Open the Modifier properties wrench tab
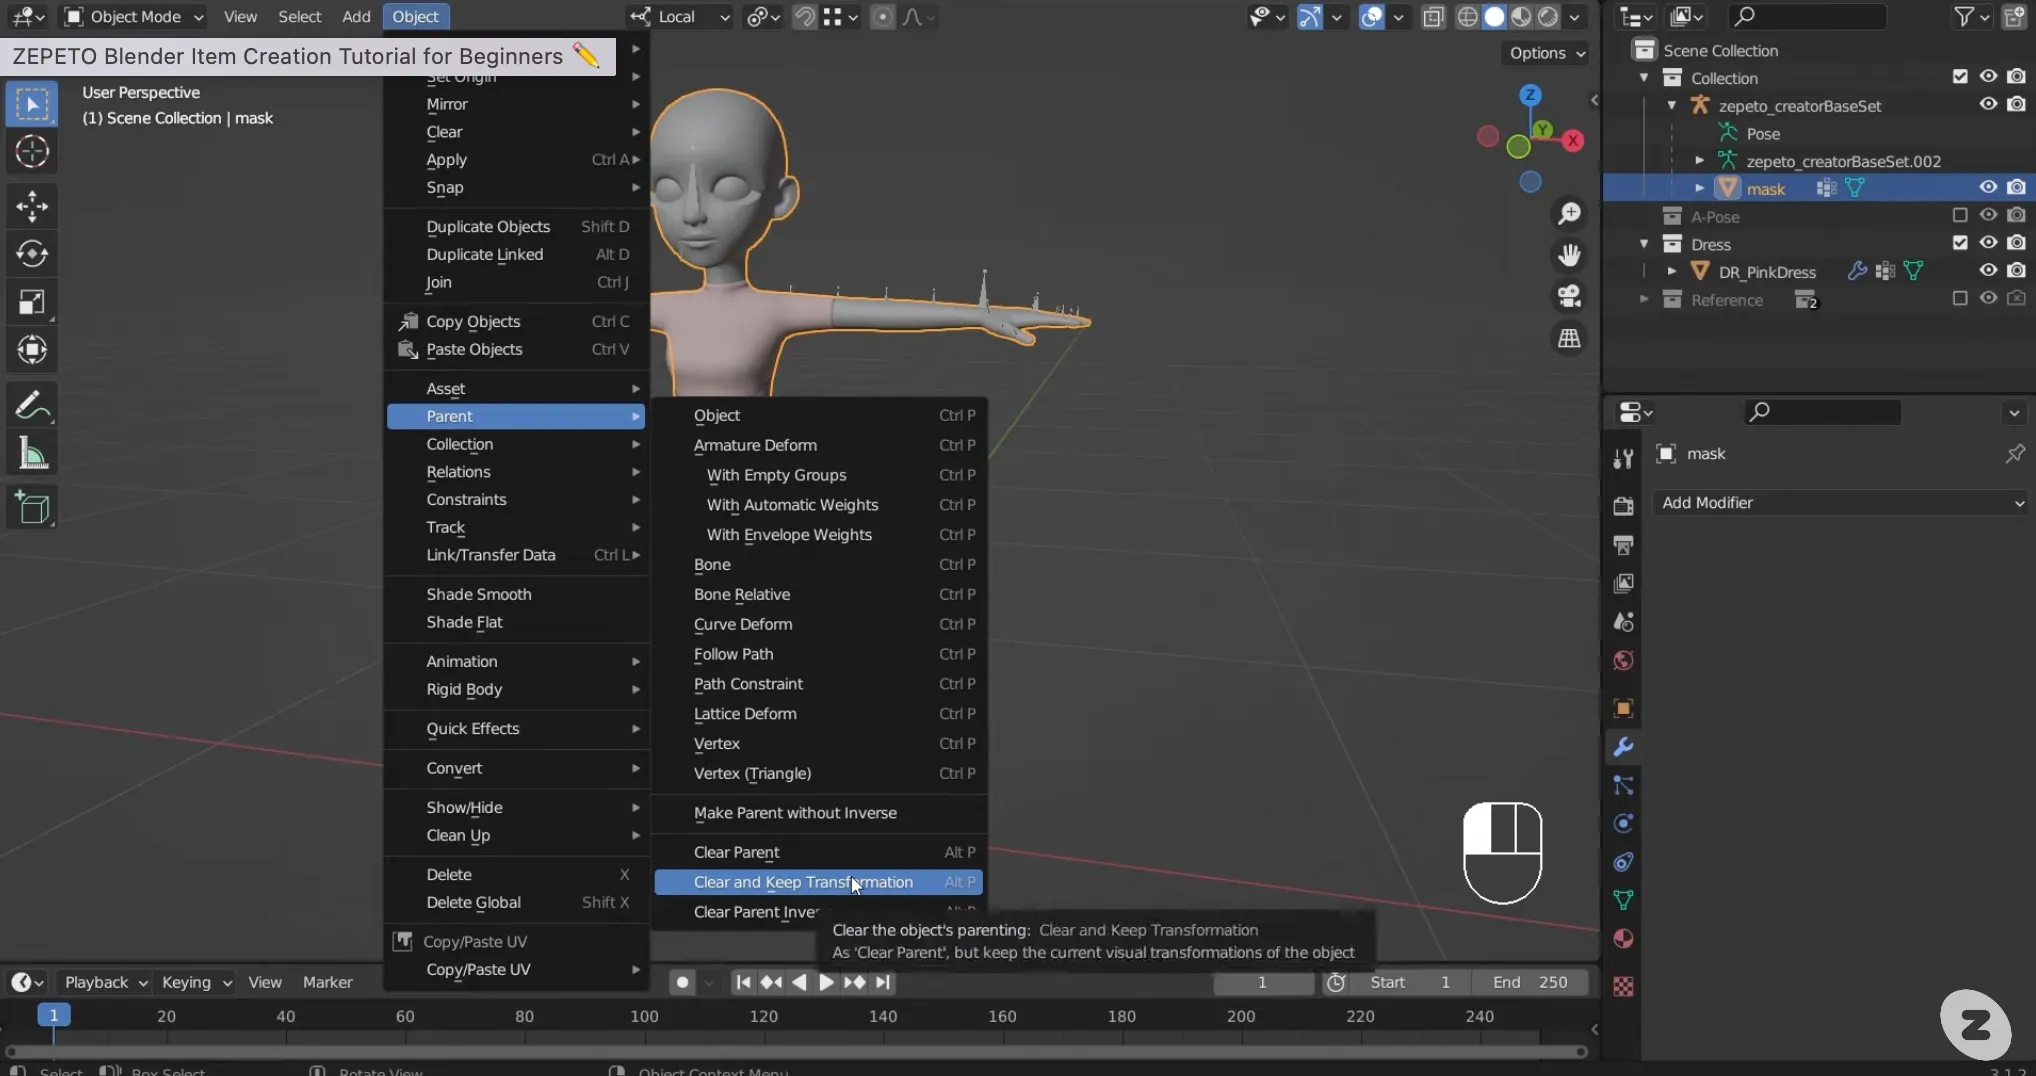Viewport: 2036px width, 1076px height. [1623, 747]
